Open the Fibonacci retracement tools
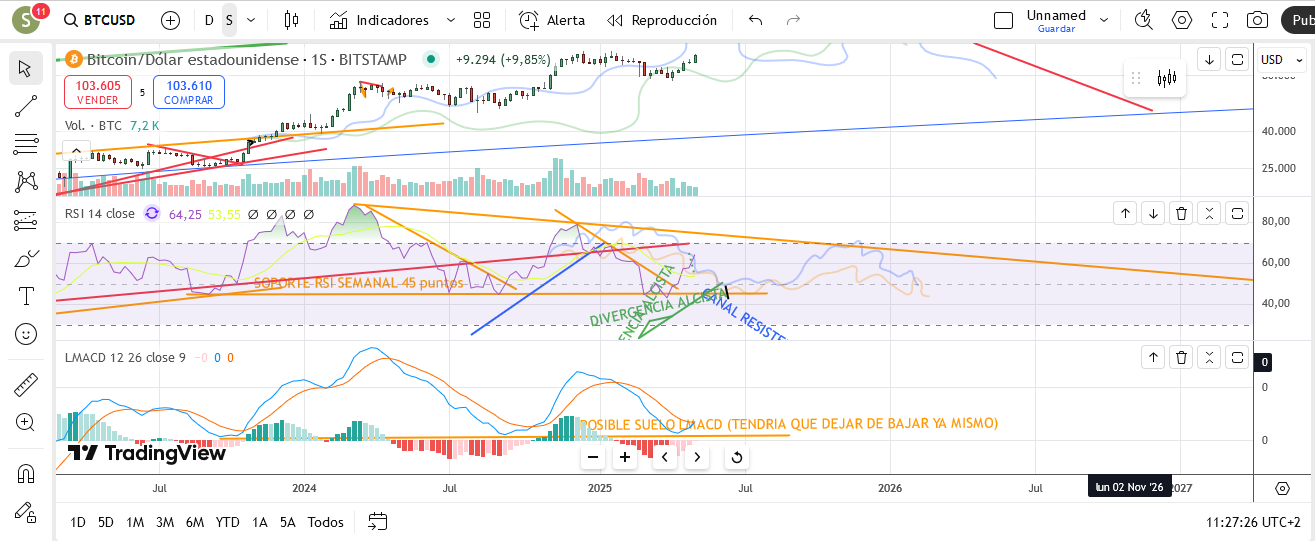The image size is (1315, 541). [26, 144]
